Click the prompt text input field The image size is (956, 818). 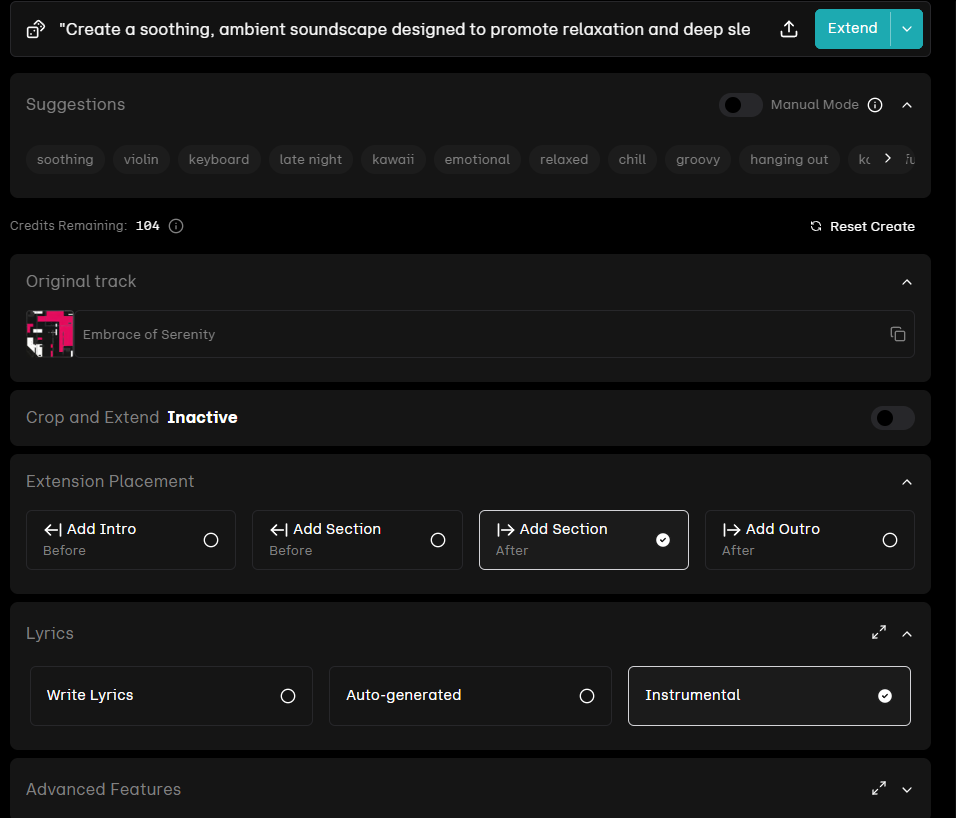[405, 29]
